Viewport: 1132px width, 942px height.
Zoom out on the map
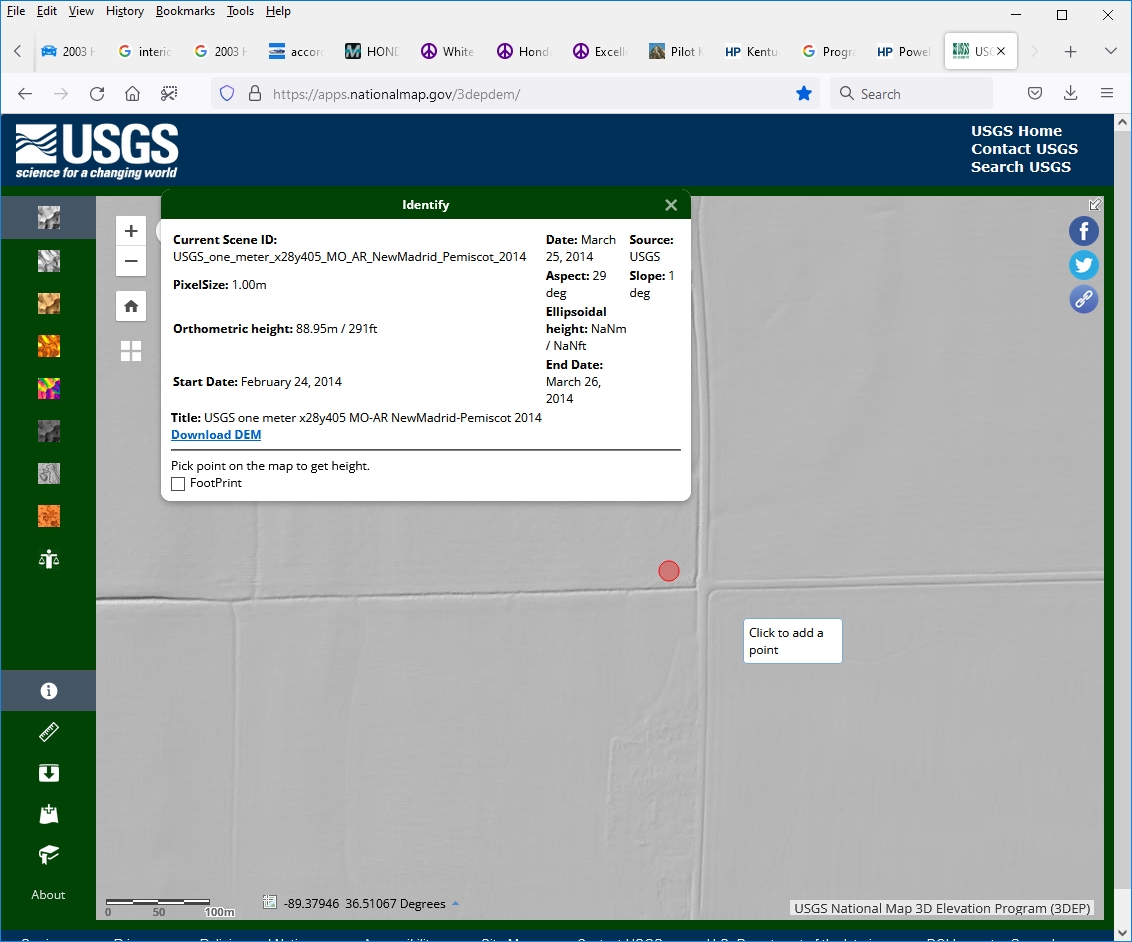point(131,262)
